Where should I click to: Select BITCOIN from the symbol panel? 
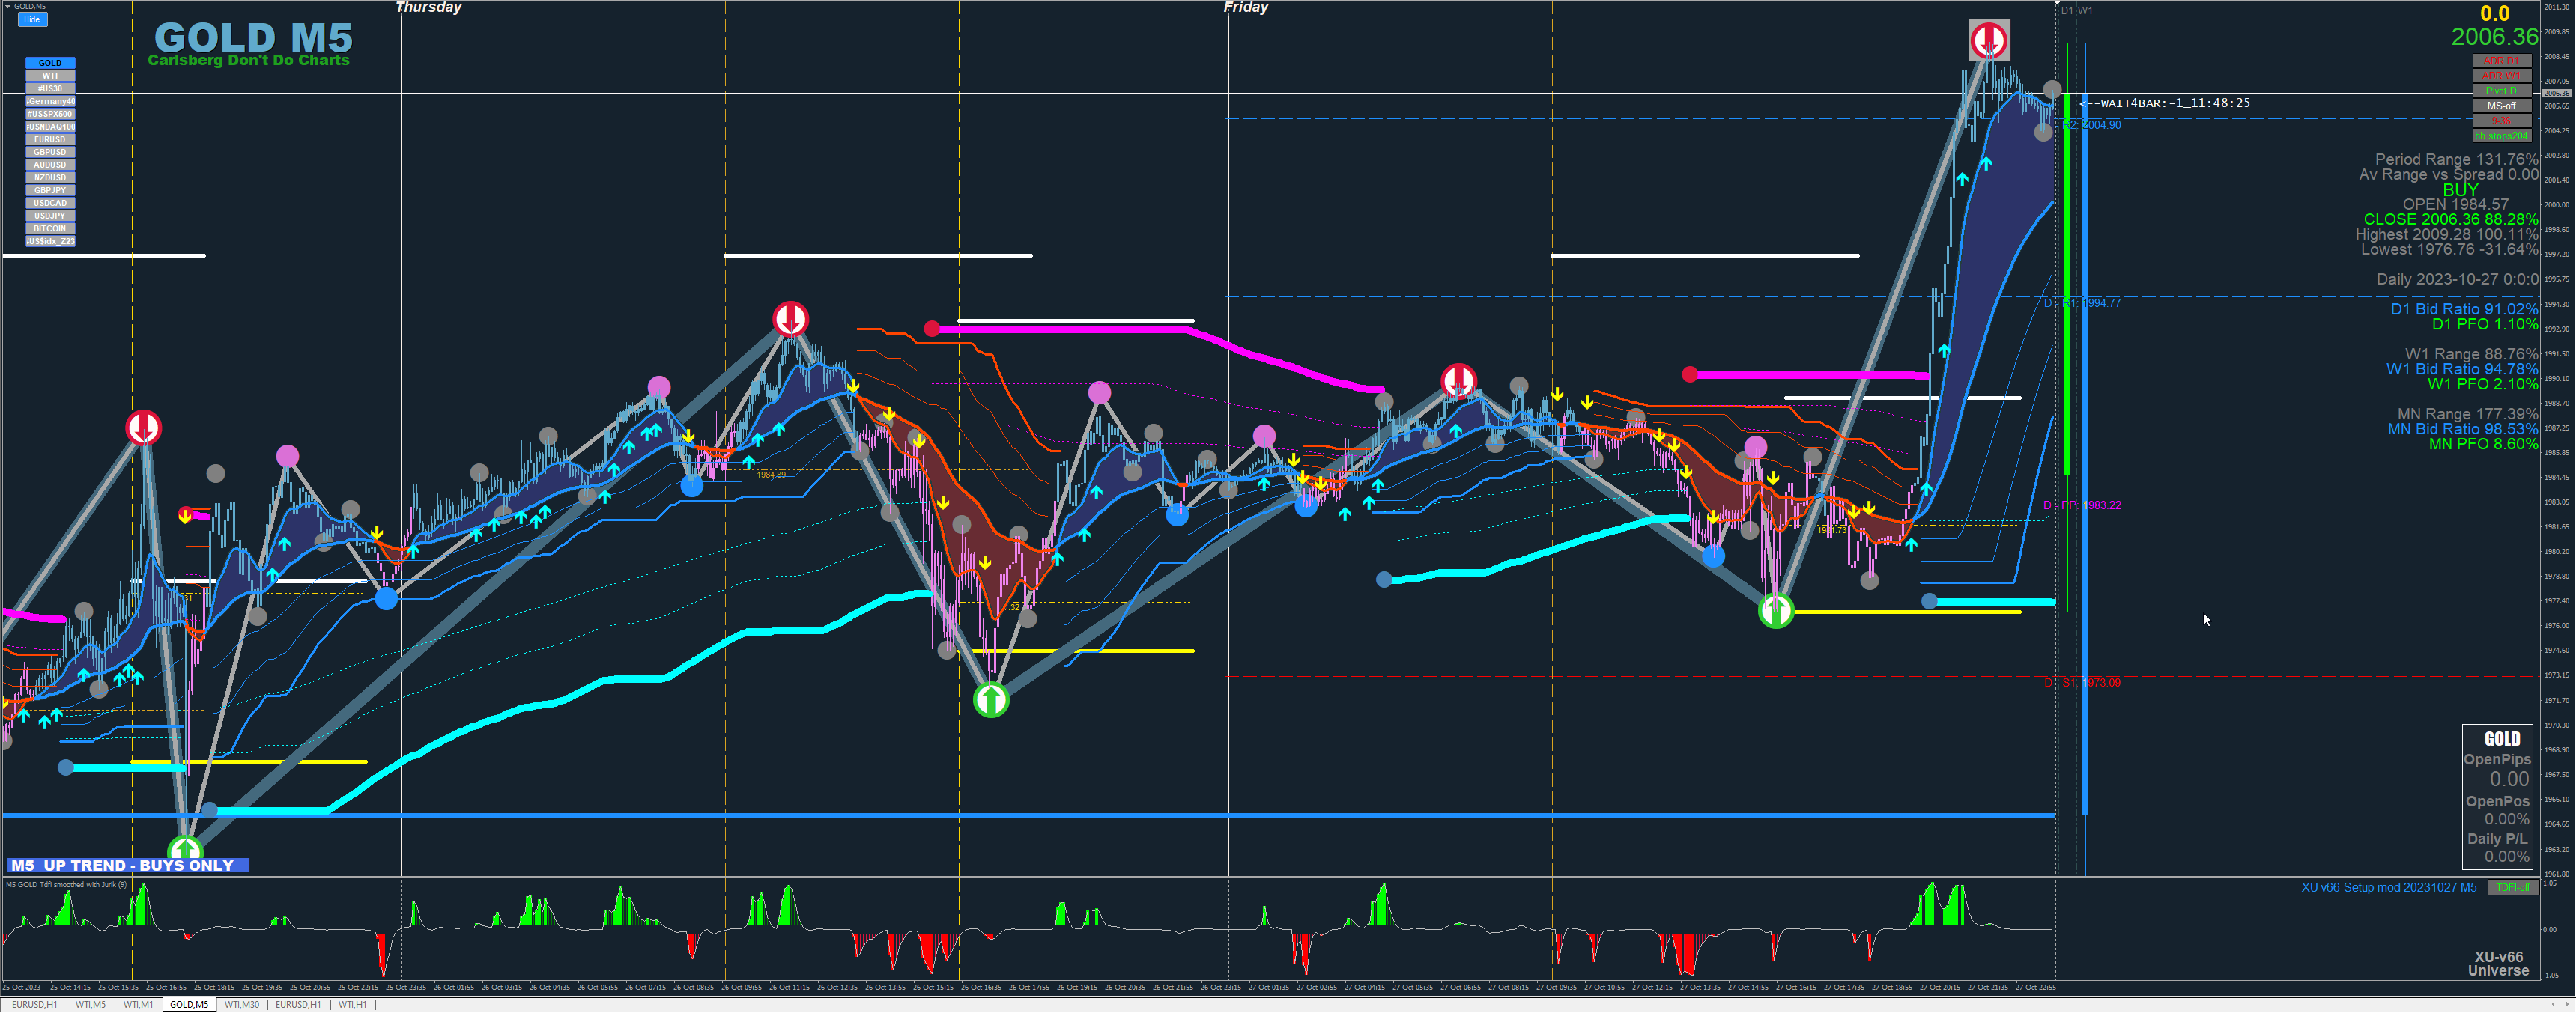[x=50, y=229]
